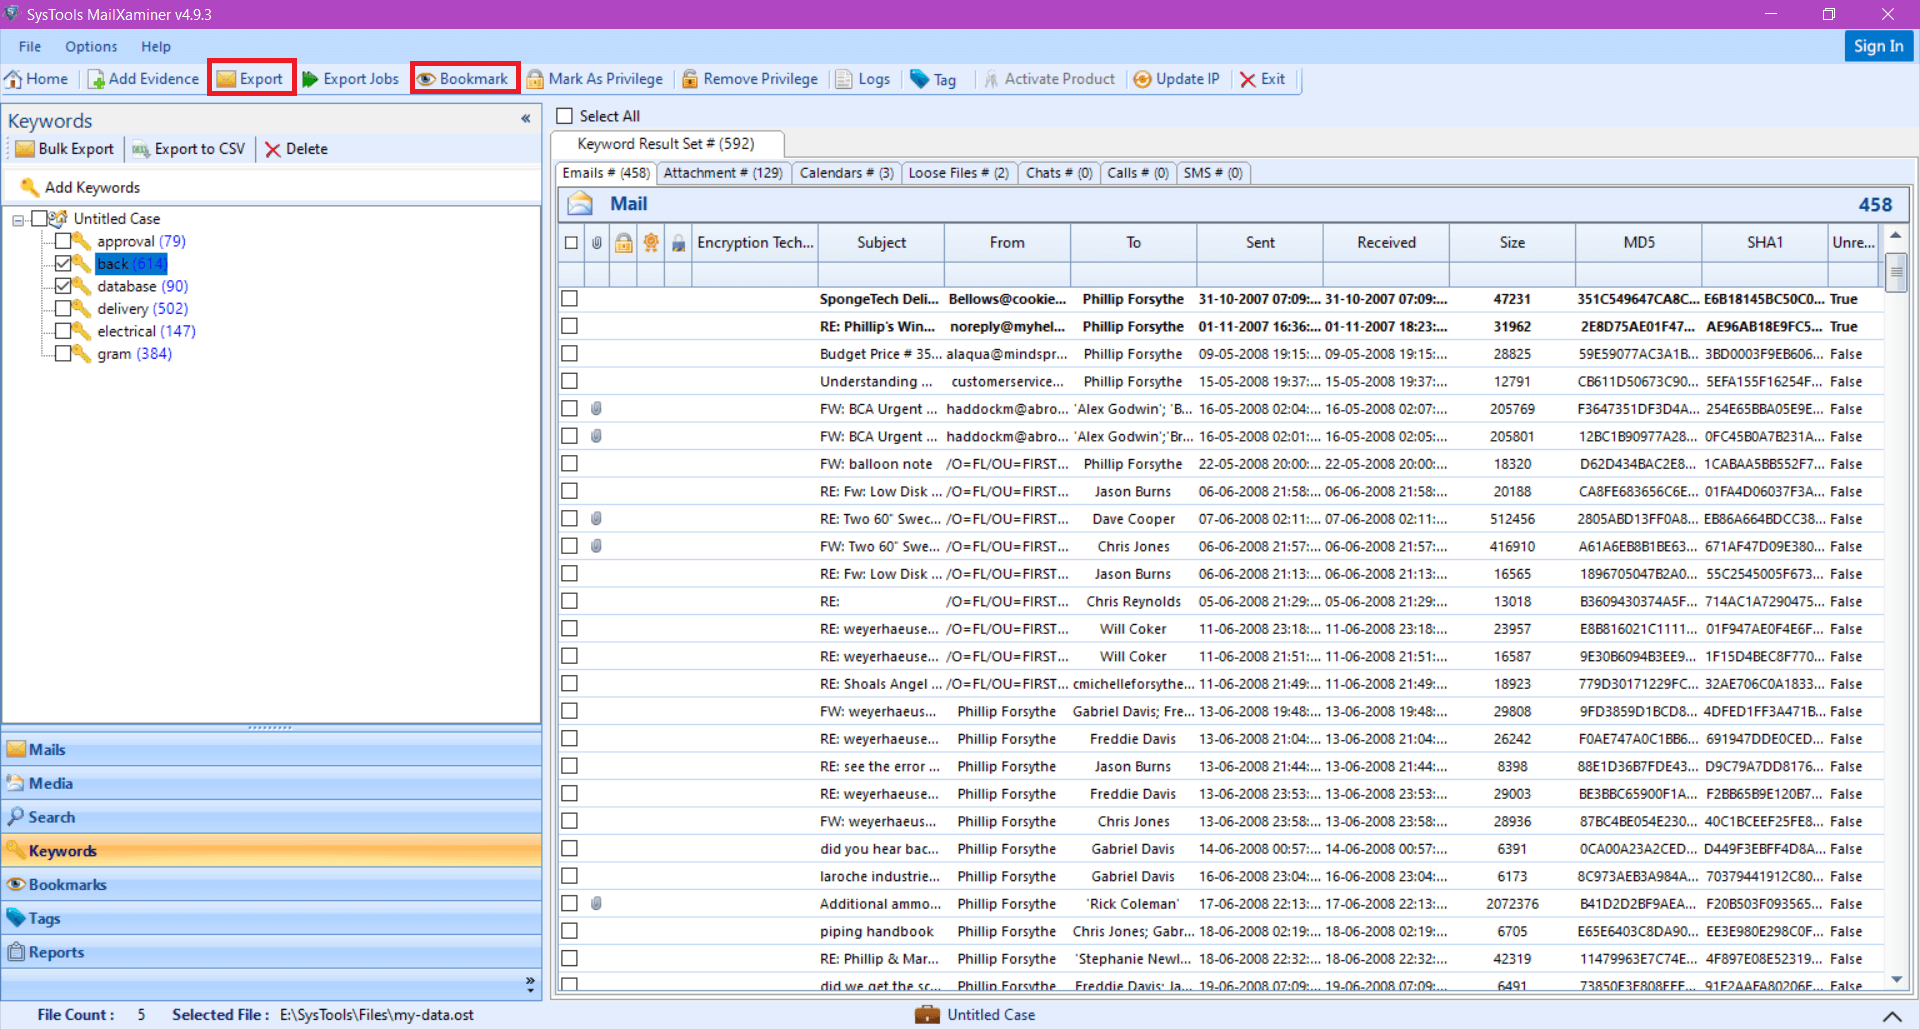Open Reports section in sidebar

(271, 952)
